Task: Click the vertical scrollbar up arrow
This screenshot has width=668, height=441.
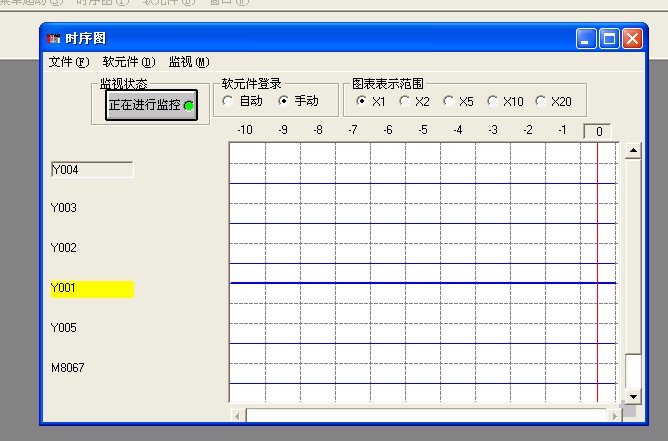Action: (632, 151)
